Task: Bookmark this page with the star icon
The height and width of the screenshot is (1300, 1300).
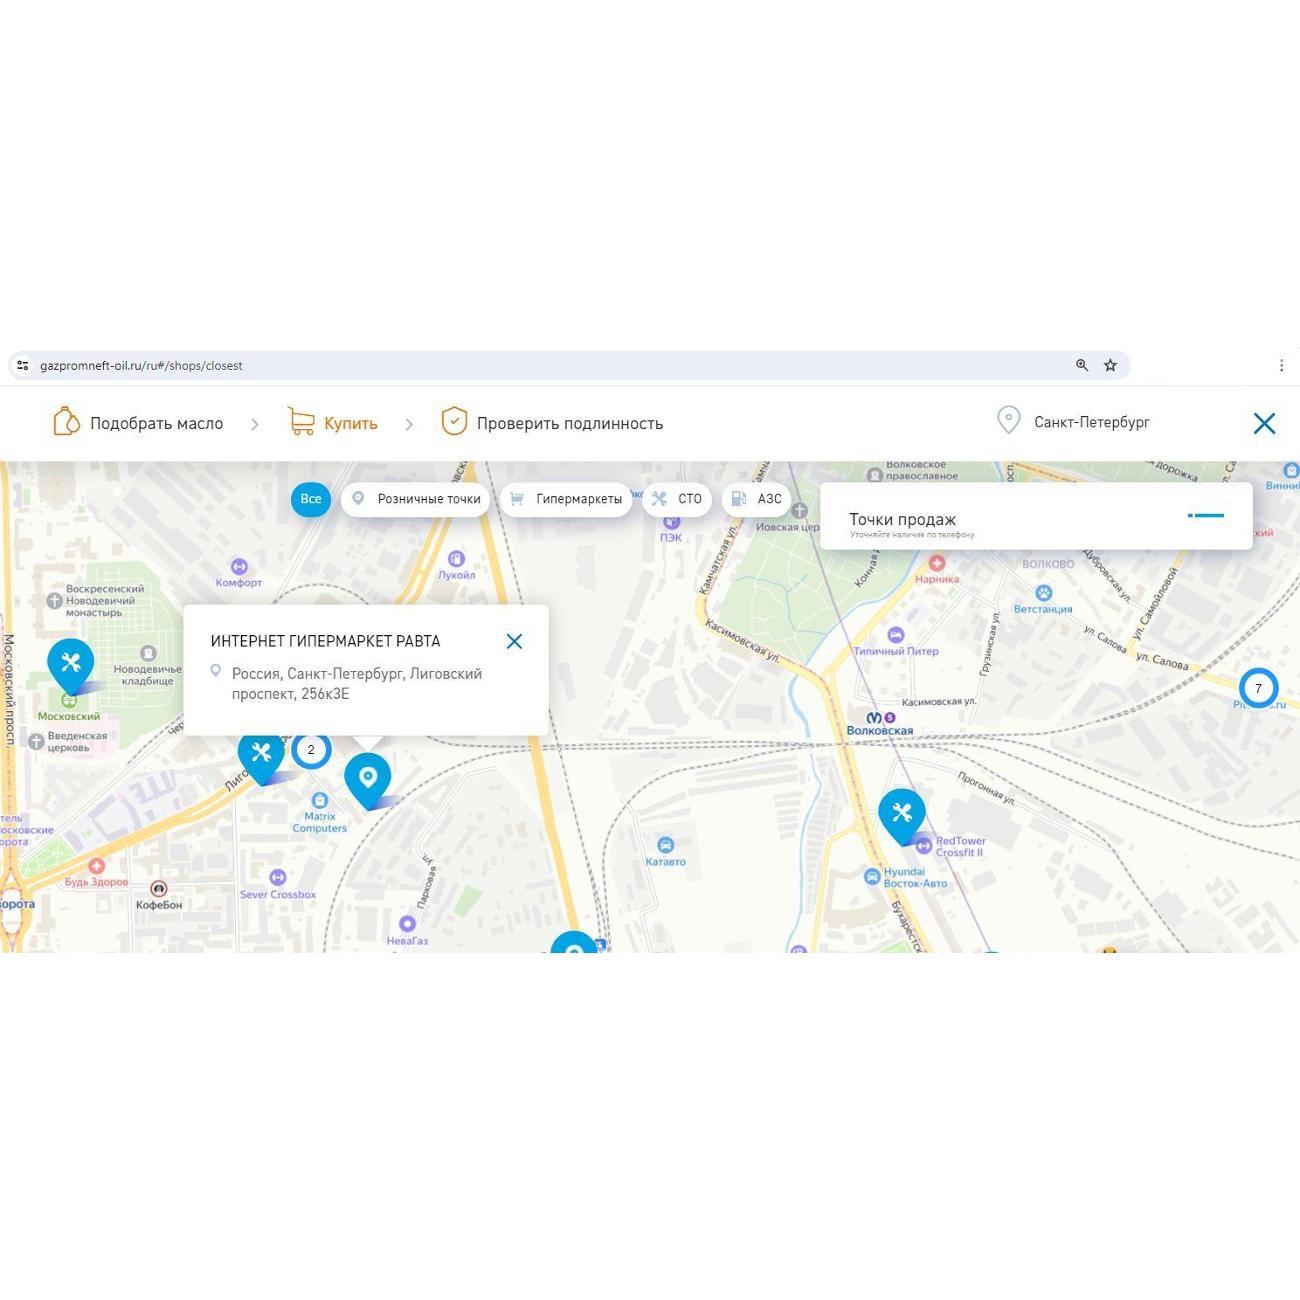Action: pos(1110,365)
